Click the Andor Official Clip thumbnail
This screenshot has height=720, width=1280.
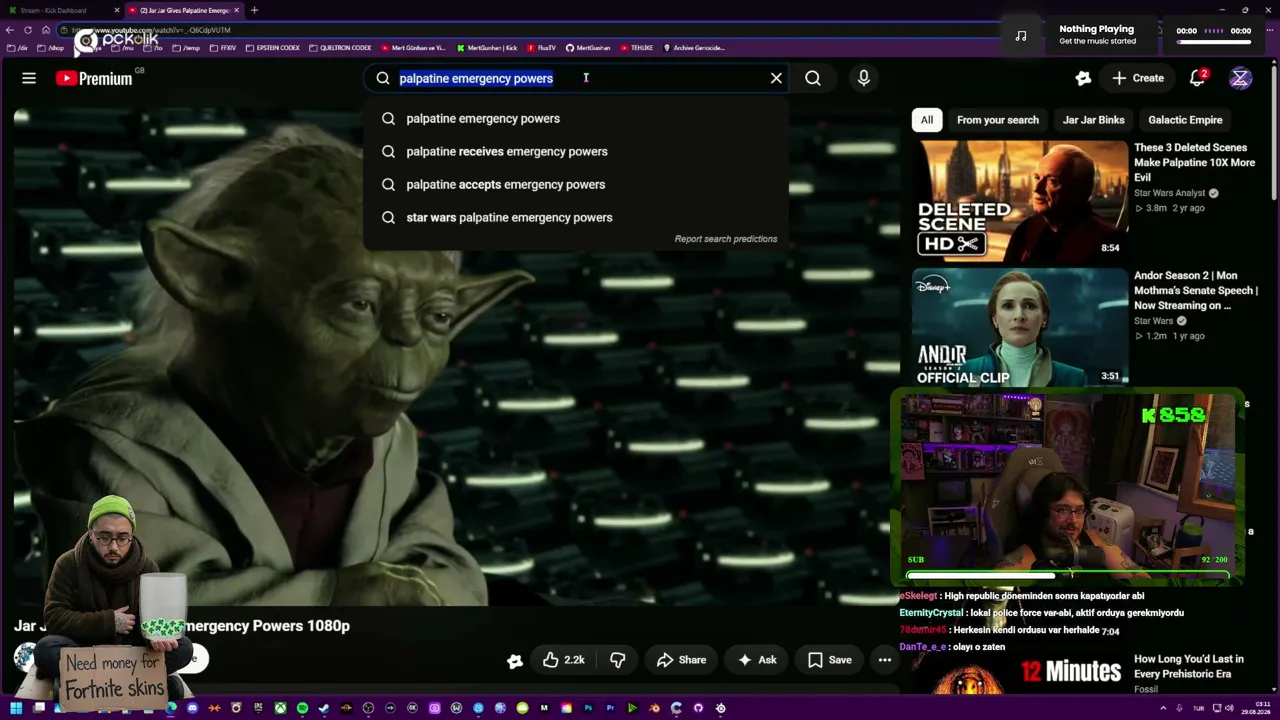(1020, 327)
